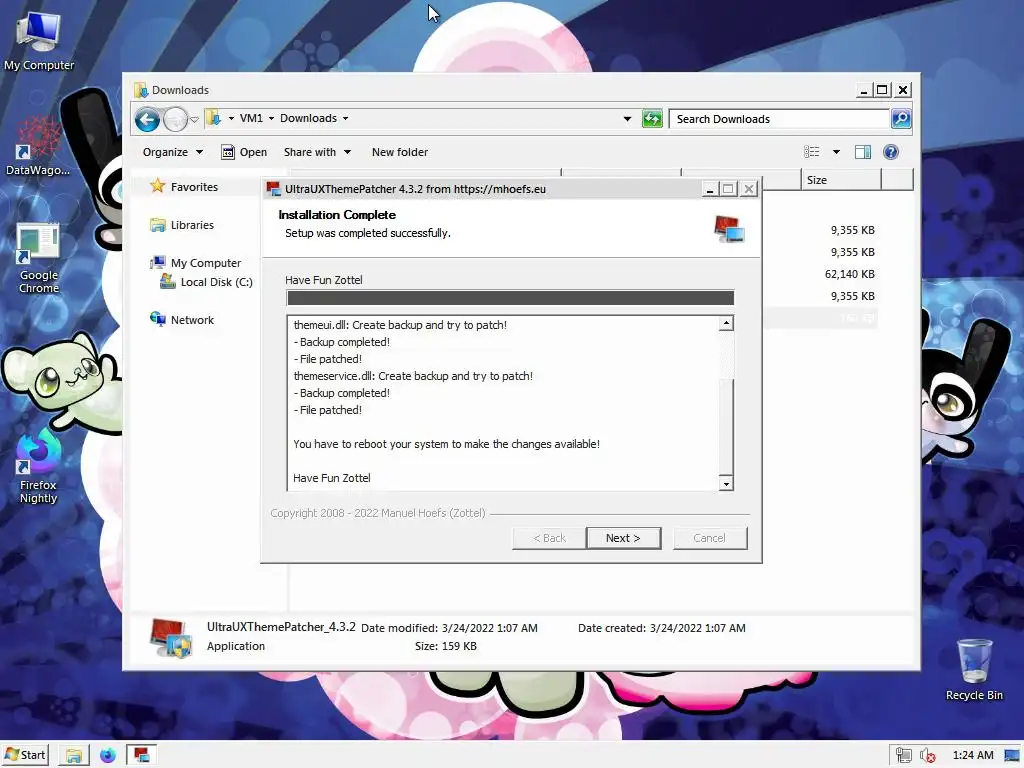Click show desktop icon in tray corner

(1012, 755)
